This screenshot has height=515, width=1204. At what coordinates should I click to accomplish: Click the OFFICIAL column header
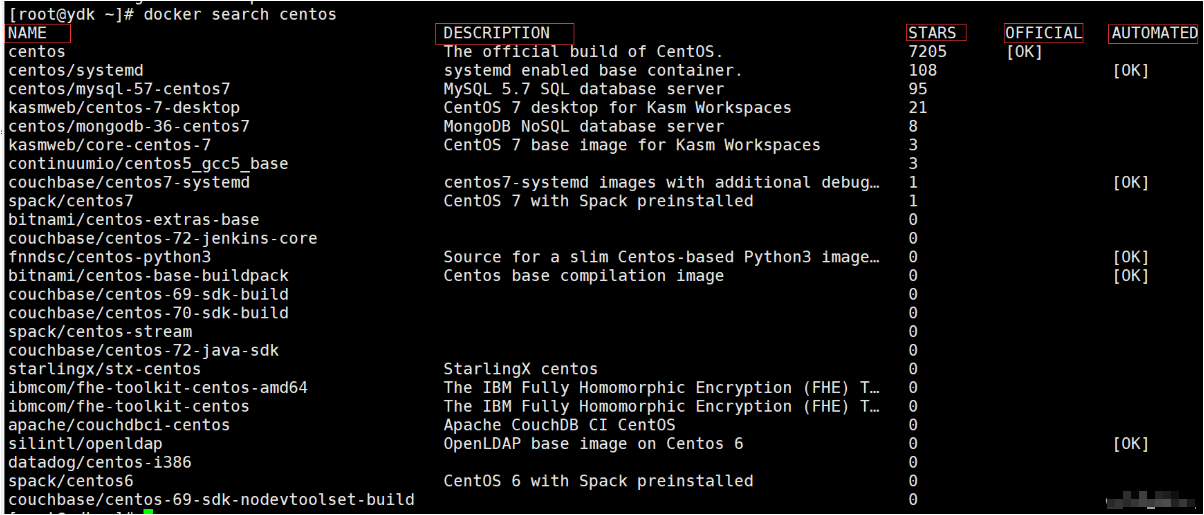coord(1044,33)
